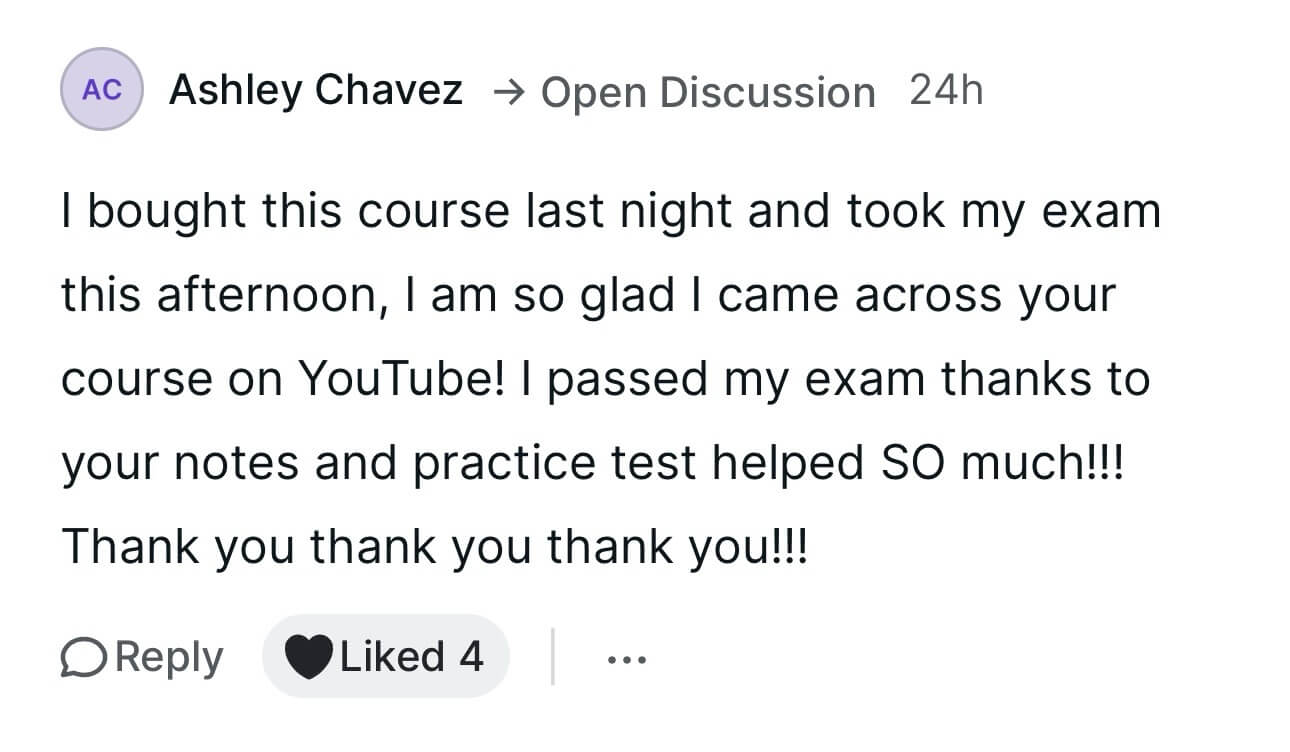Click the word Liked
This screenshot has height=752, width=1290.
(392, 657)
